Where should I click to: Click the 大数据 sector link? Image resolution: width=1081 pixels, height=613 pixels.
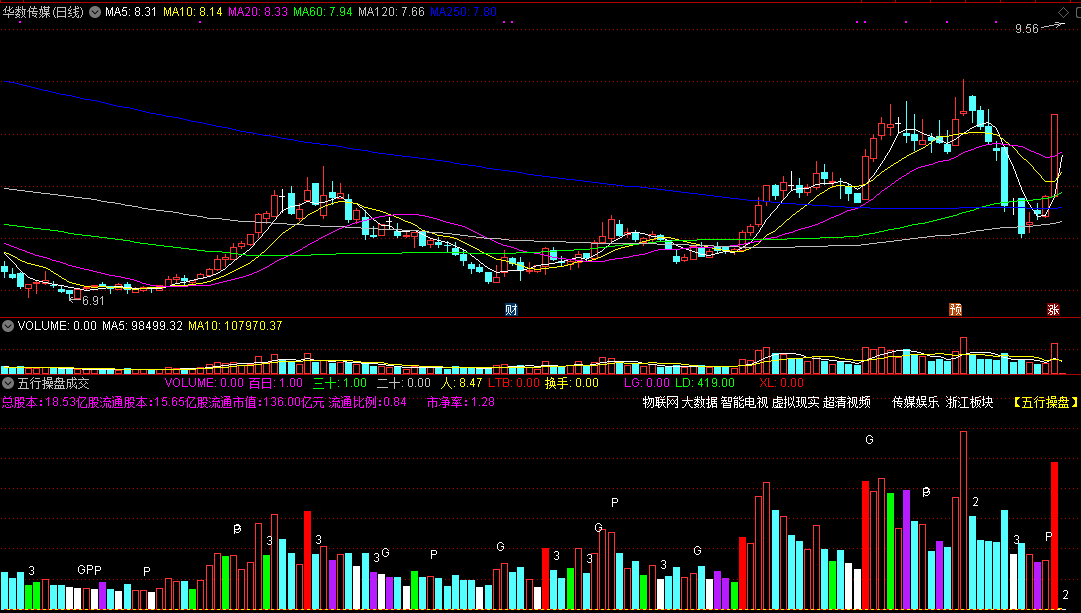coord(699,402)
